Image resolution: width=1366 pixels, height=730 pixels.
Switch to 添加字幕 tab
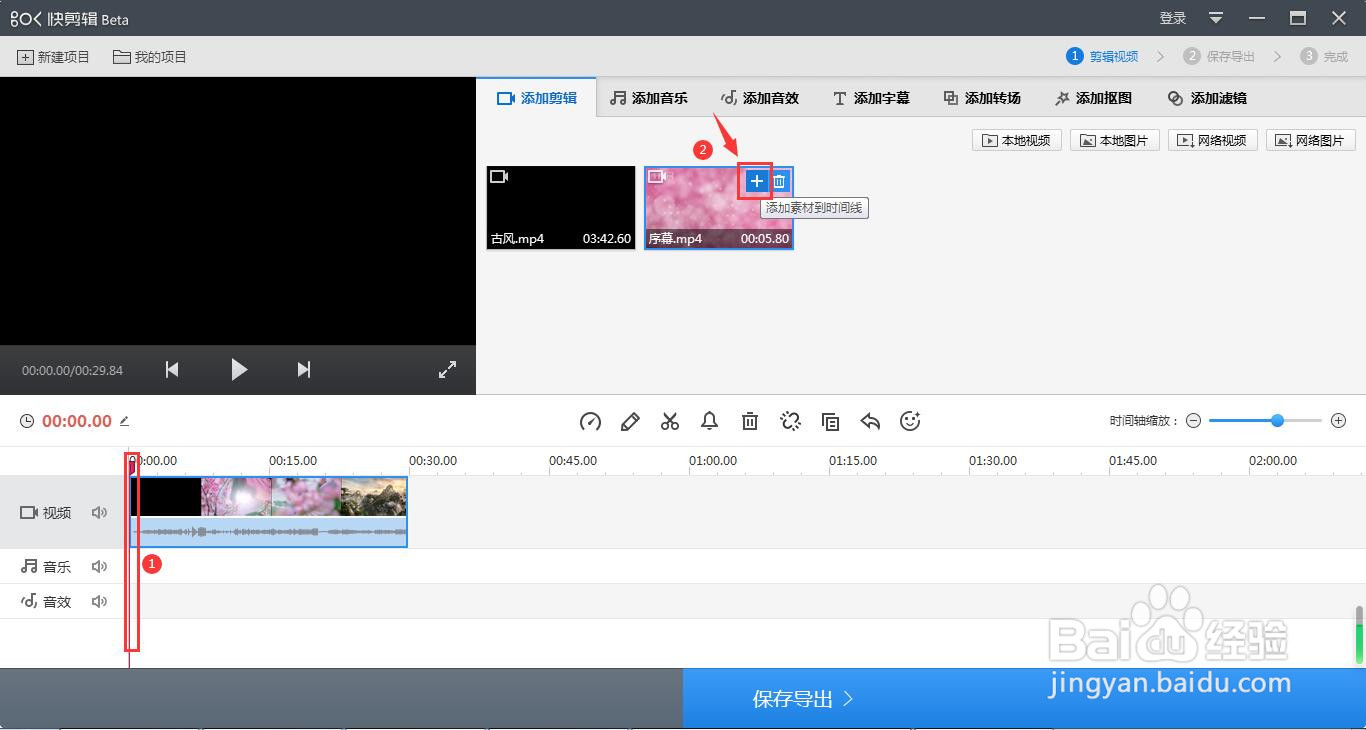point(871,98)
